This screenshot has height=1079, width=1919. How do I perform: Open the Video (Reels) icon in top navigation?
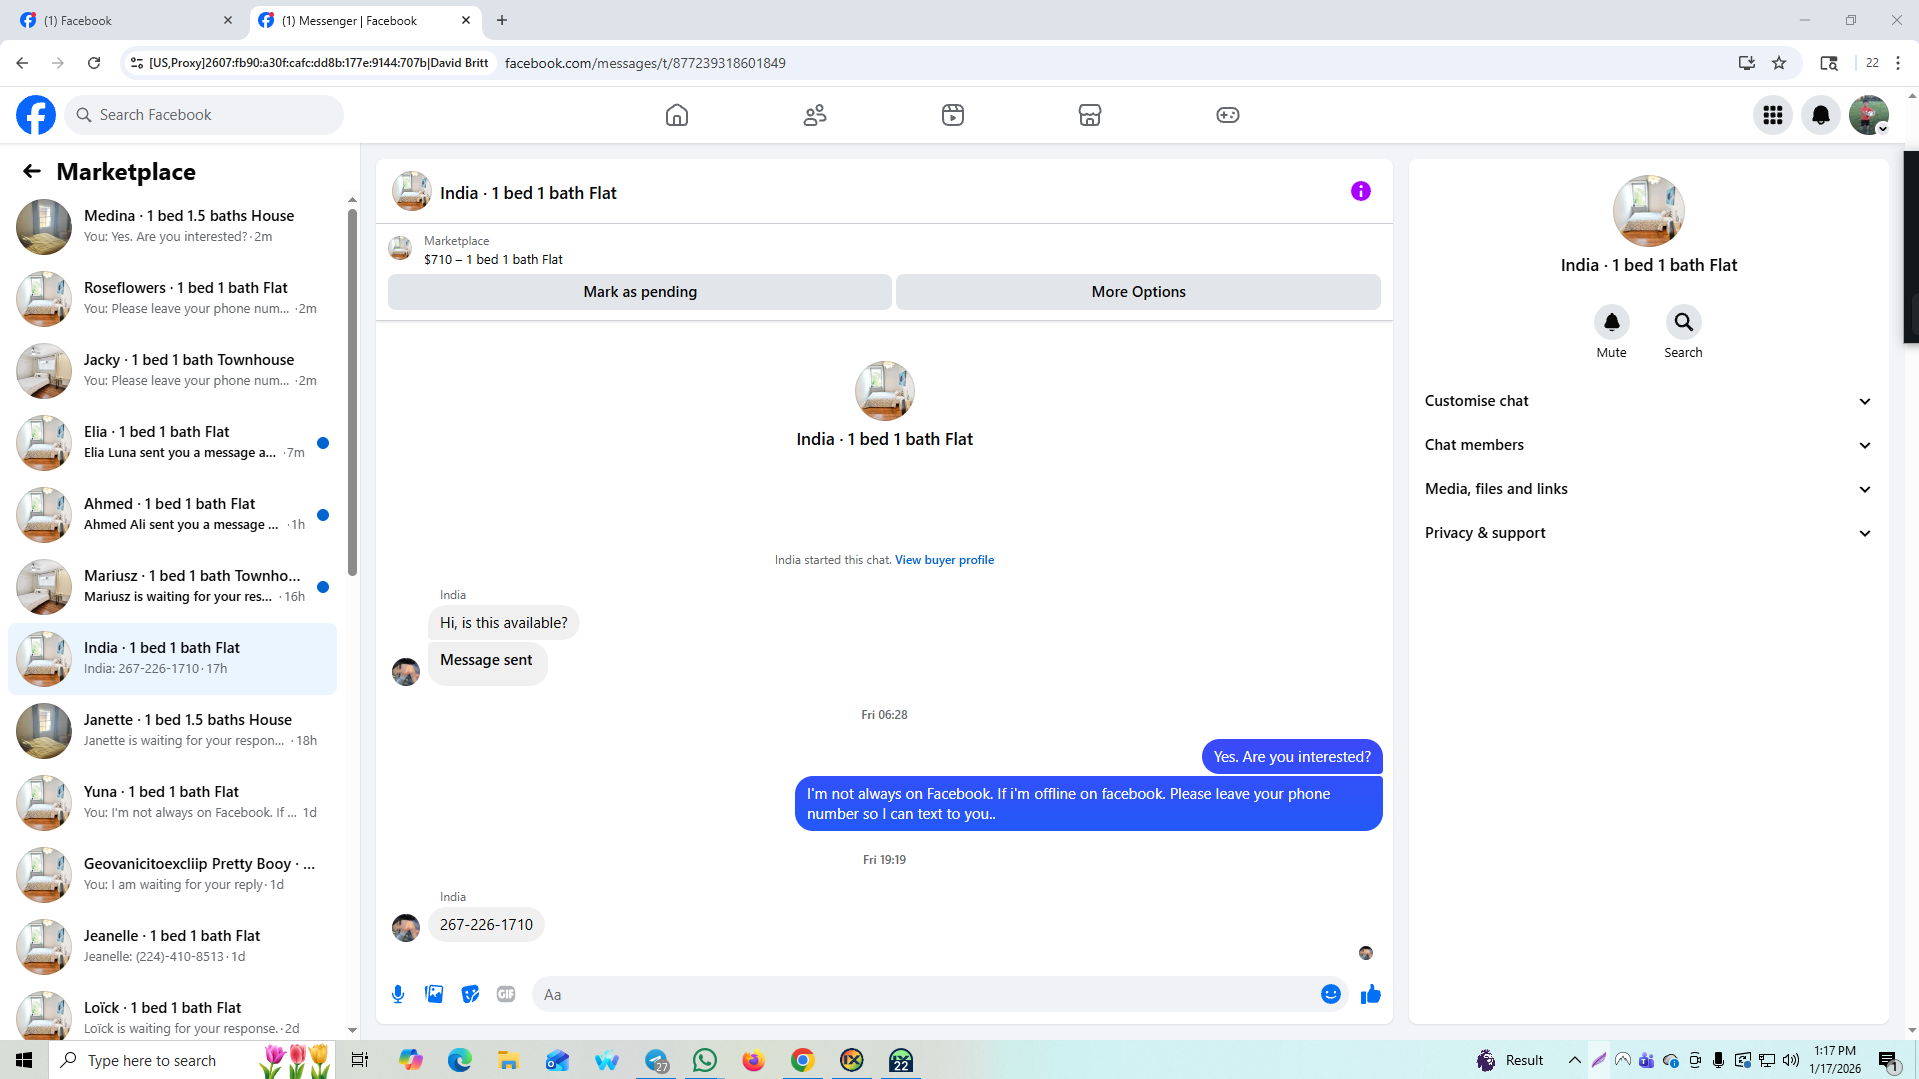pos(953,115)
